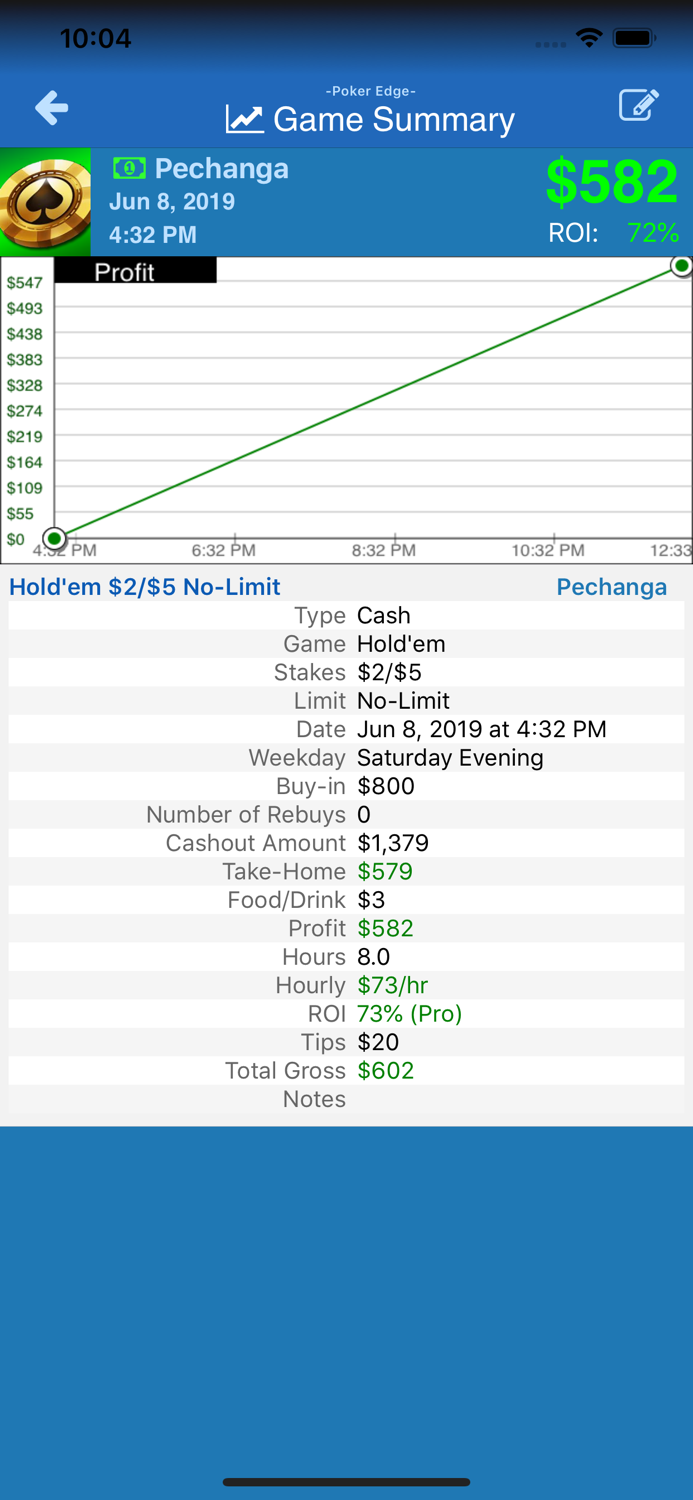Select the poker chip casino logo
Viewport: 693px width, 1500px height.
click(45, 200)
